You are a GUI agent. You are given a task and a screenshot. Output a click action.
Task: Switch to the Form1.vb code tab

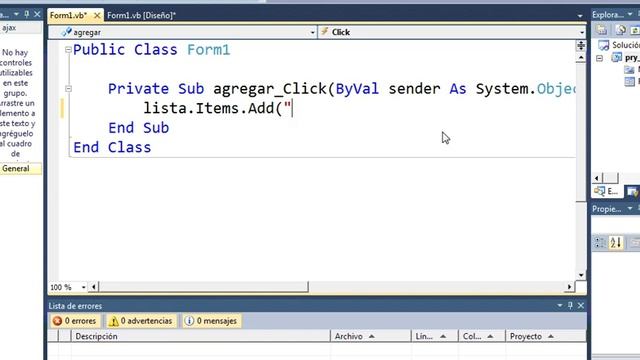(68, 16)
